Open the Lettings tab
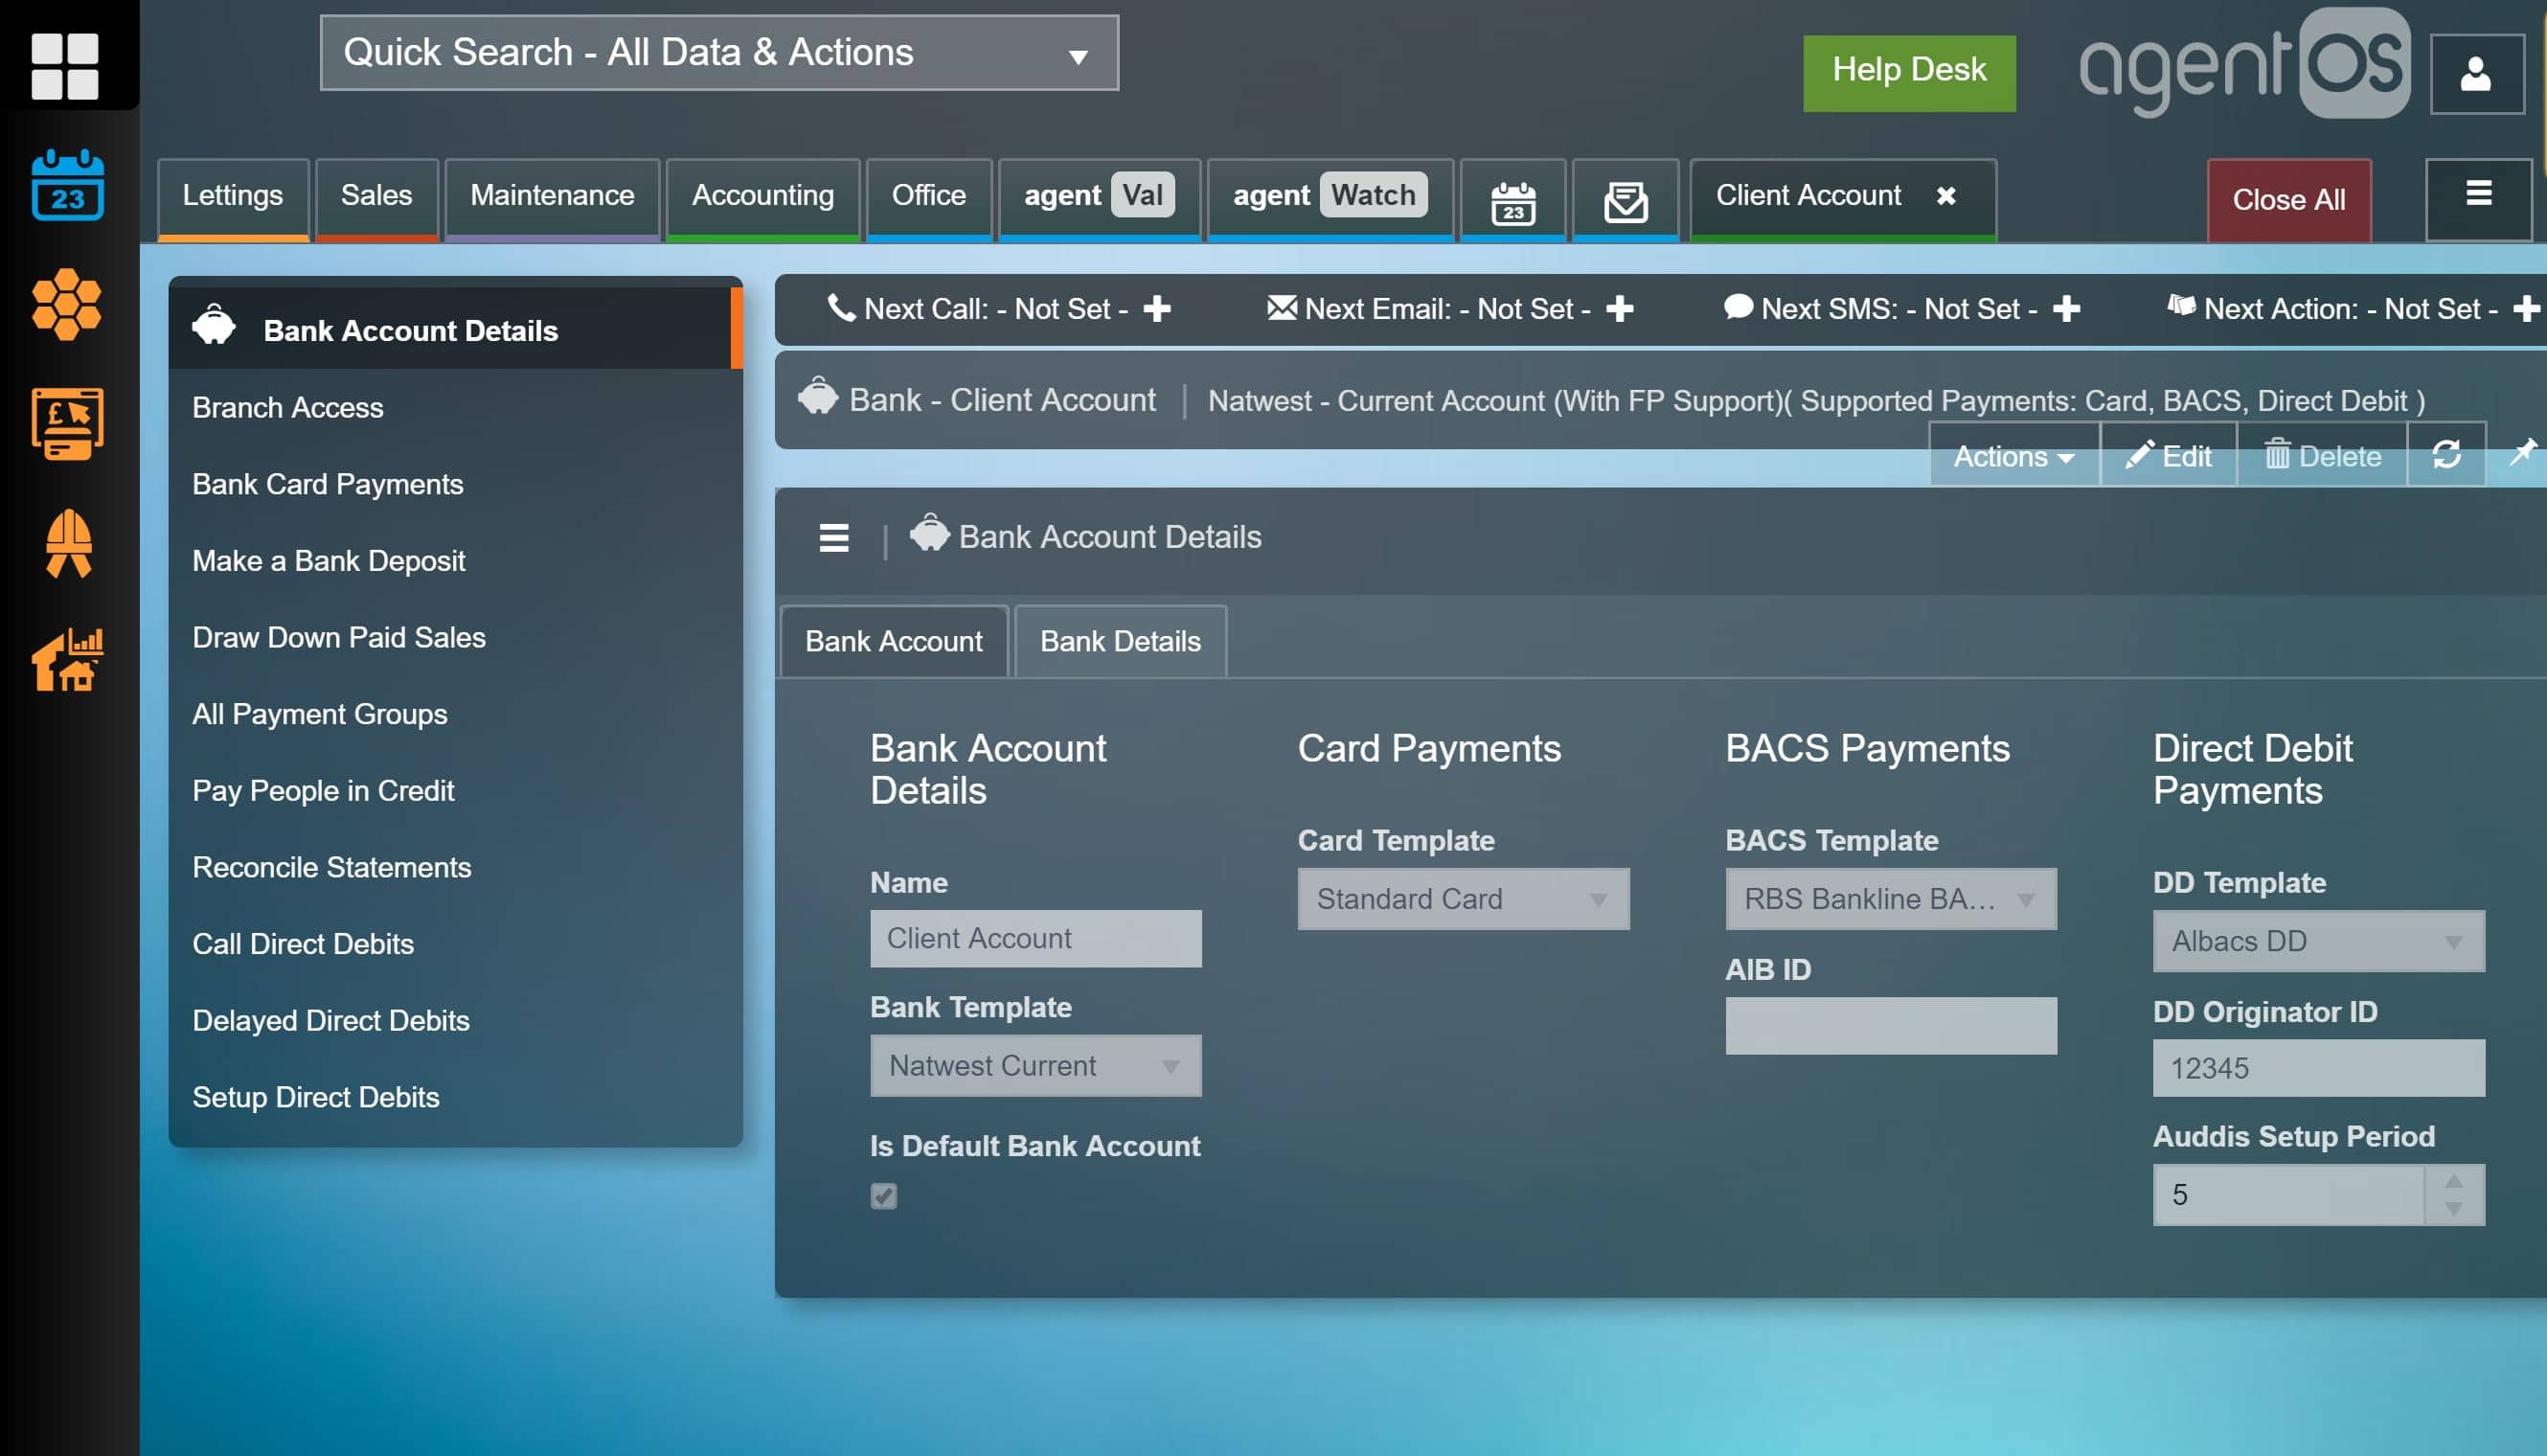This screenshot has height=1456, width=2547. click(233, 197)
